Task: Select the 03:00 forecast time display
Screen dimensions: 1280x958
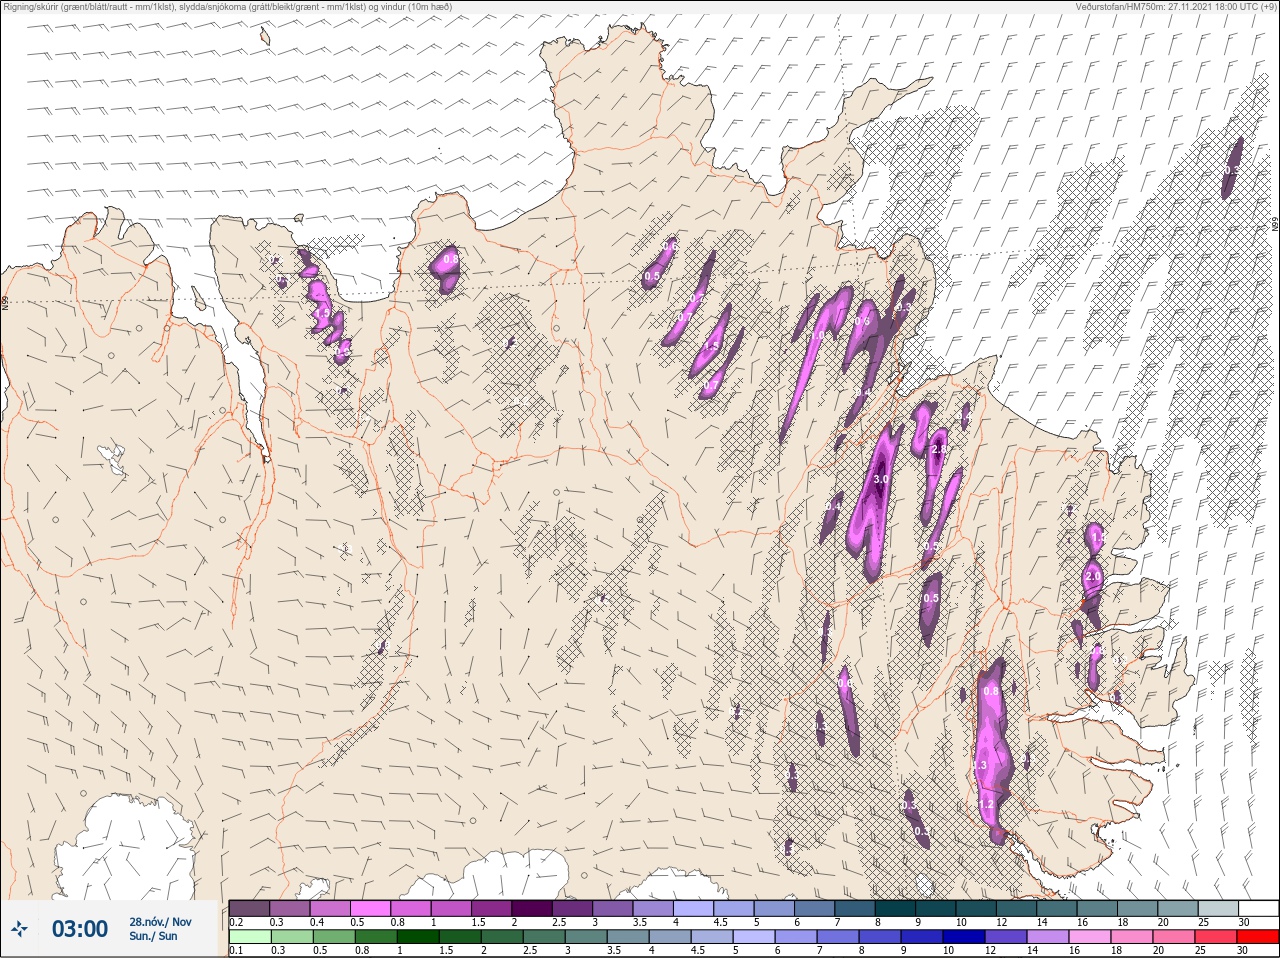Action: coord(80,929)
